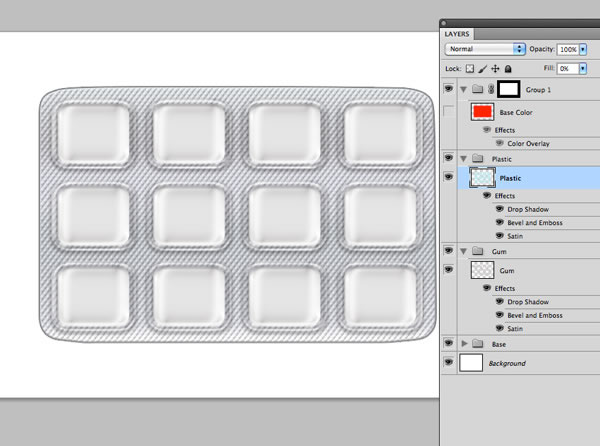Disable Gum layer Bevel and Emboss eye
The image size is (600, 446).
(499, 315)
